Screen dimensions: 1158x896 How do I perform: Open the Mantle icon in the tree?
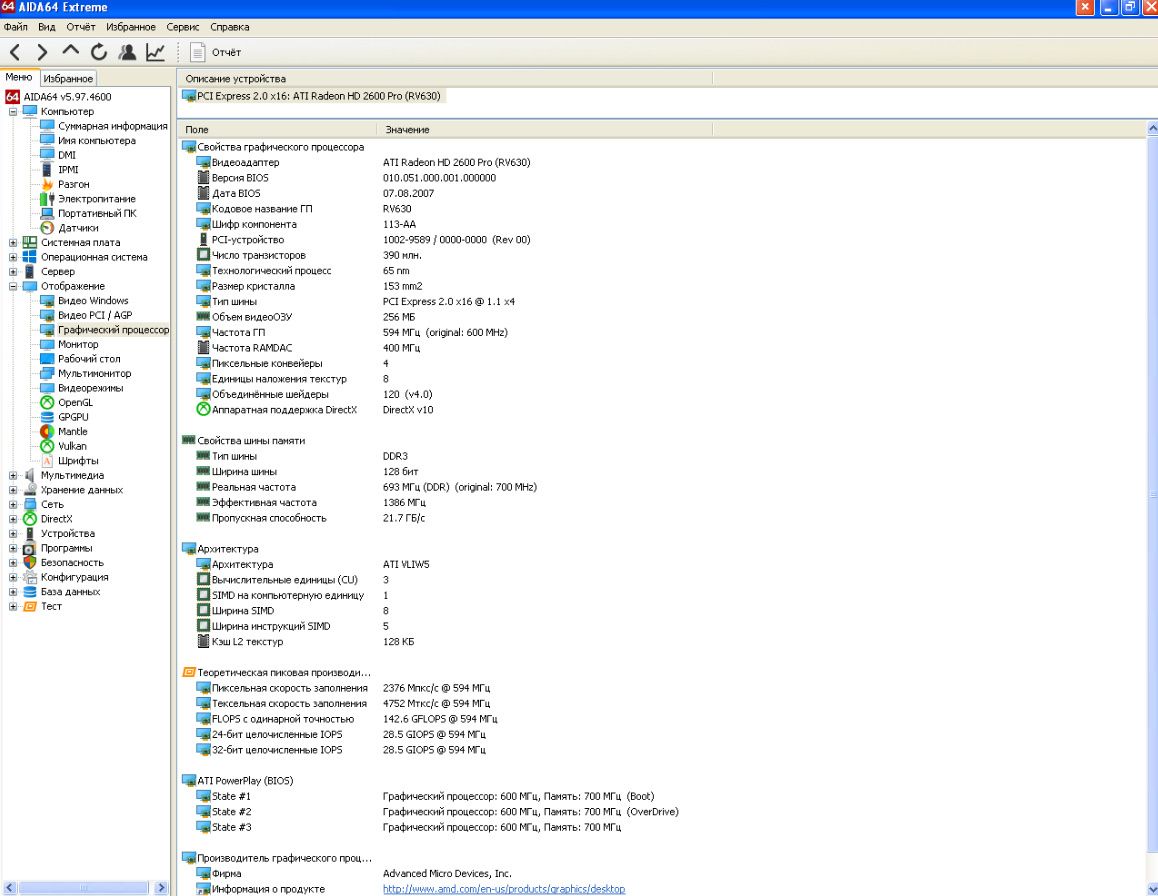coord(47,431)
